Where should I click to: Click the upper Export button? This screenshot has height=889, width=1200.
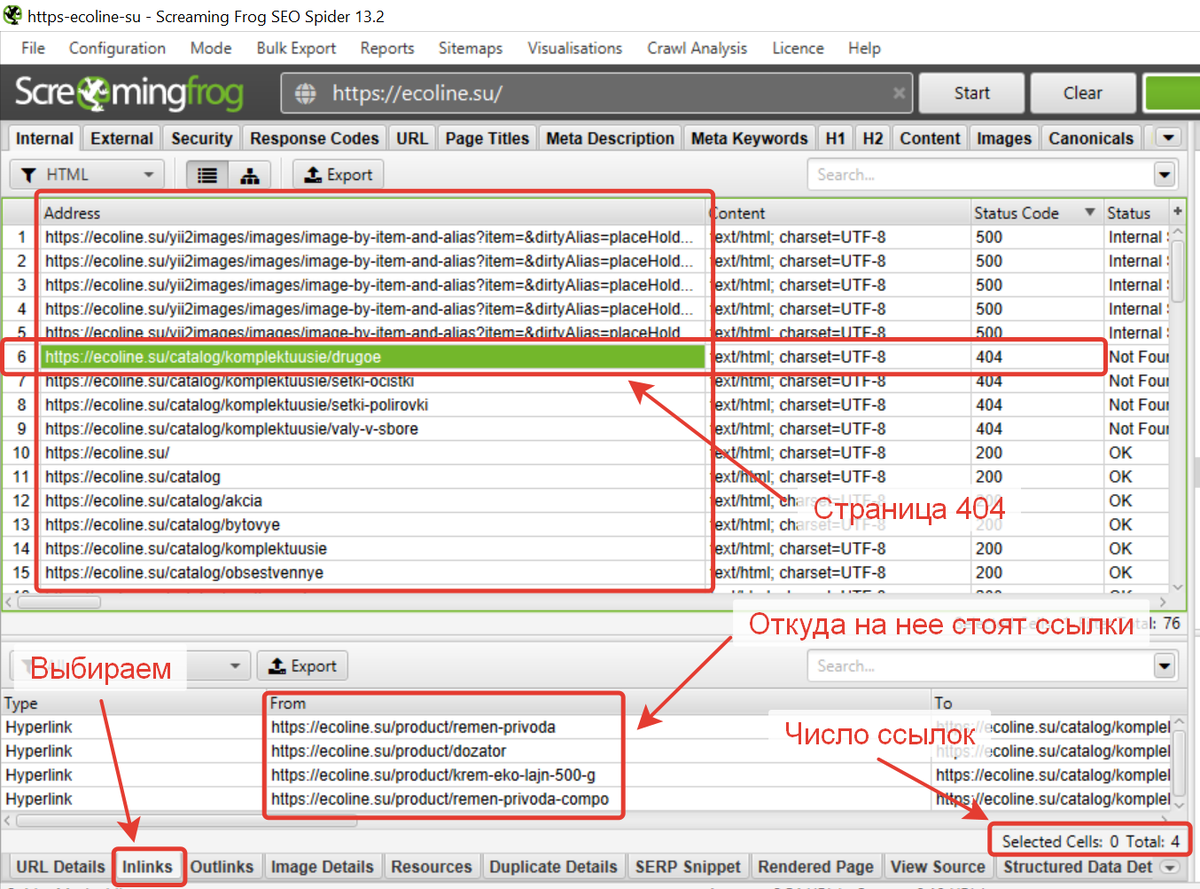click(x=338, y=175)
